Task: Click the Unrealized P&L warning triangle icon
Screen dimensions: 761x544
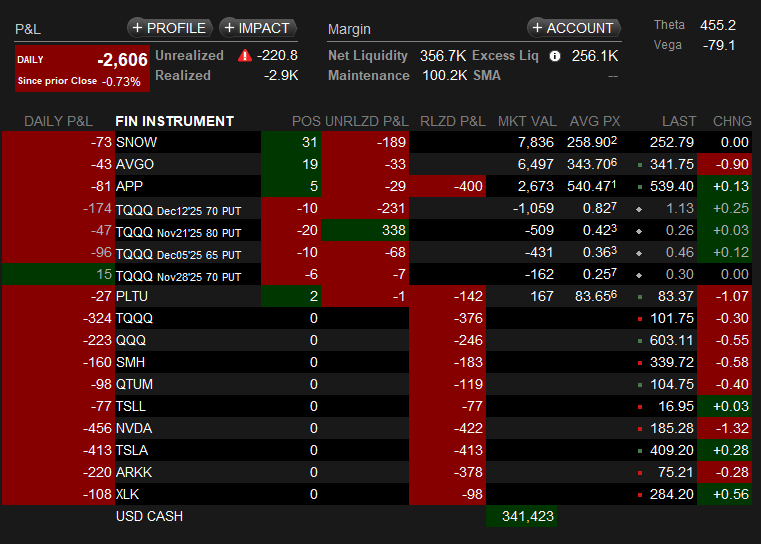Action: click(x=245, y=56)
